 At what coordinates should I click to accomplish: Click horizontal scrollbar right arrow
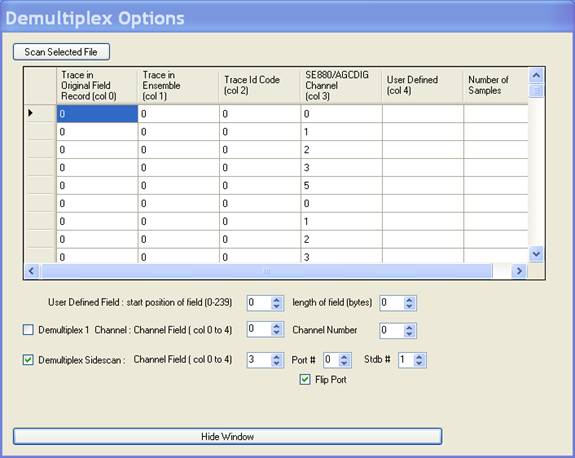point(519,271)
